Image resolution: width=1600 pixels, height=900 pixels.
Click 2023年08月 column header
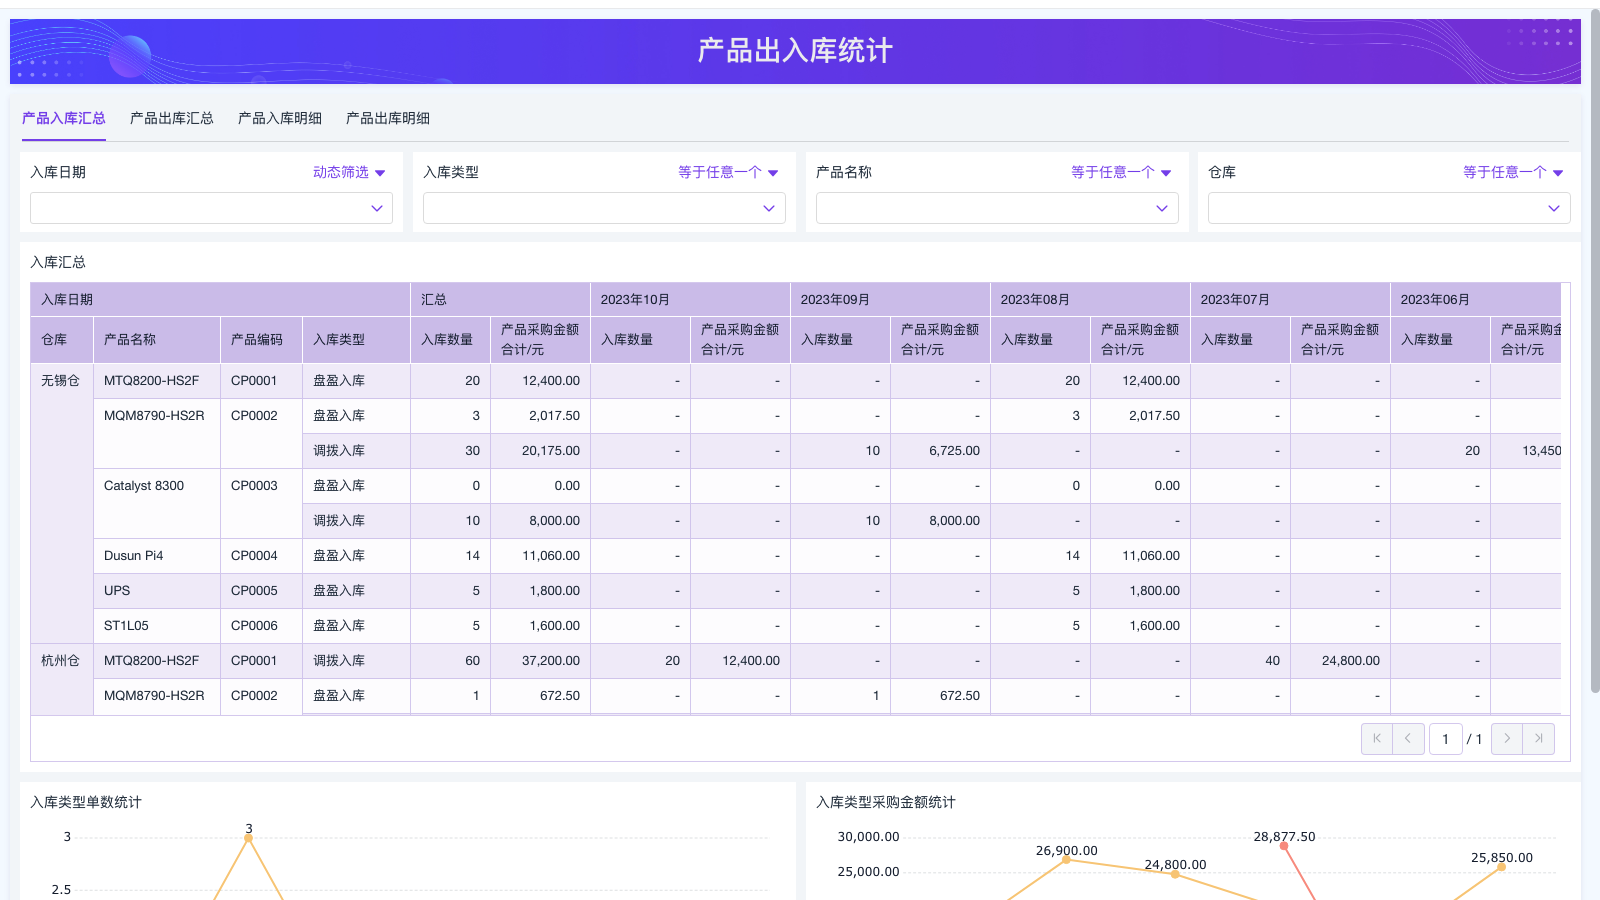click(x=1090, y=300)
